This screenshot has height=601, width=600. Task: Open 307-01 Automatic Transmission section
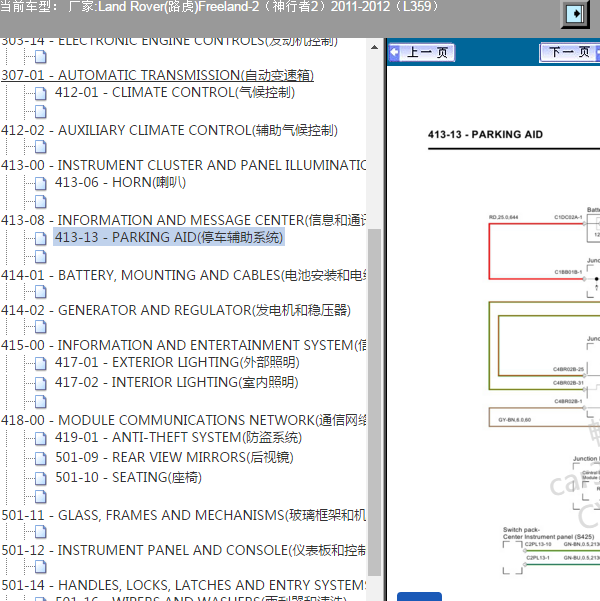(x=157, y=75)
